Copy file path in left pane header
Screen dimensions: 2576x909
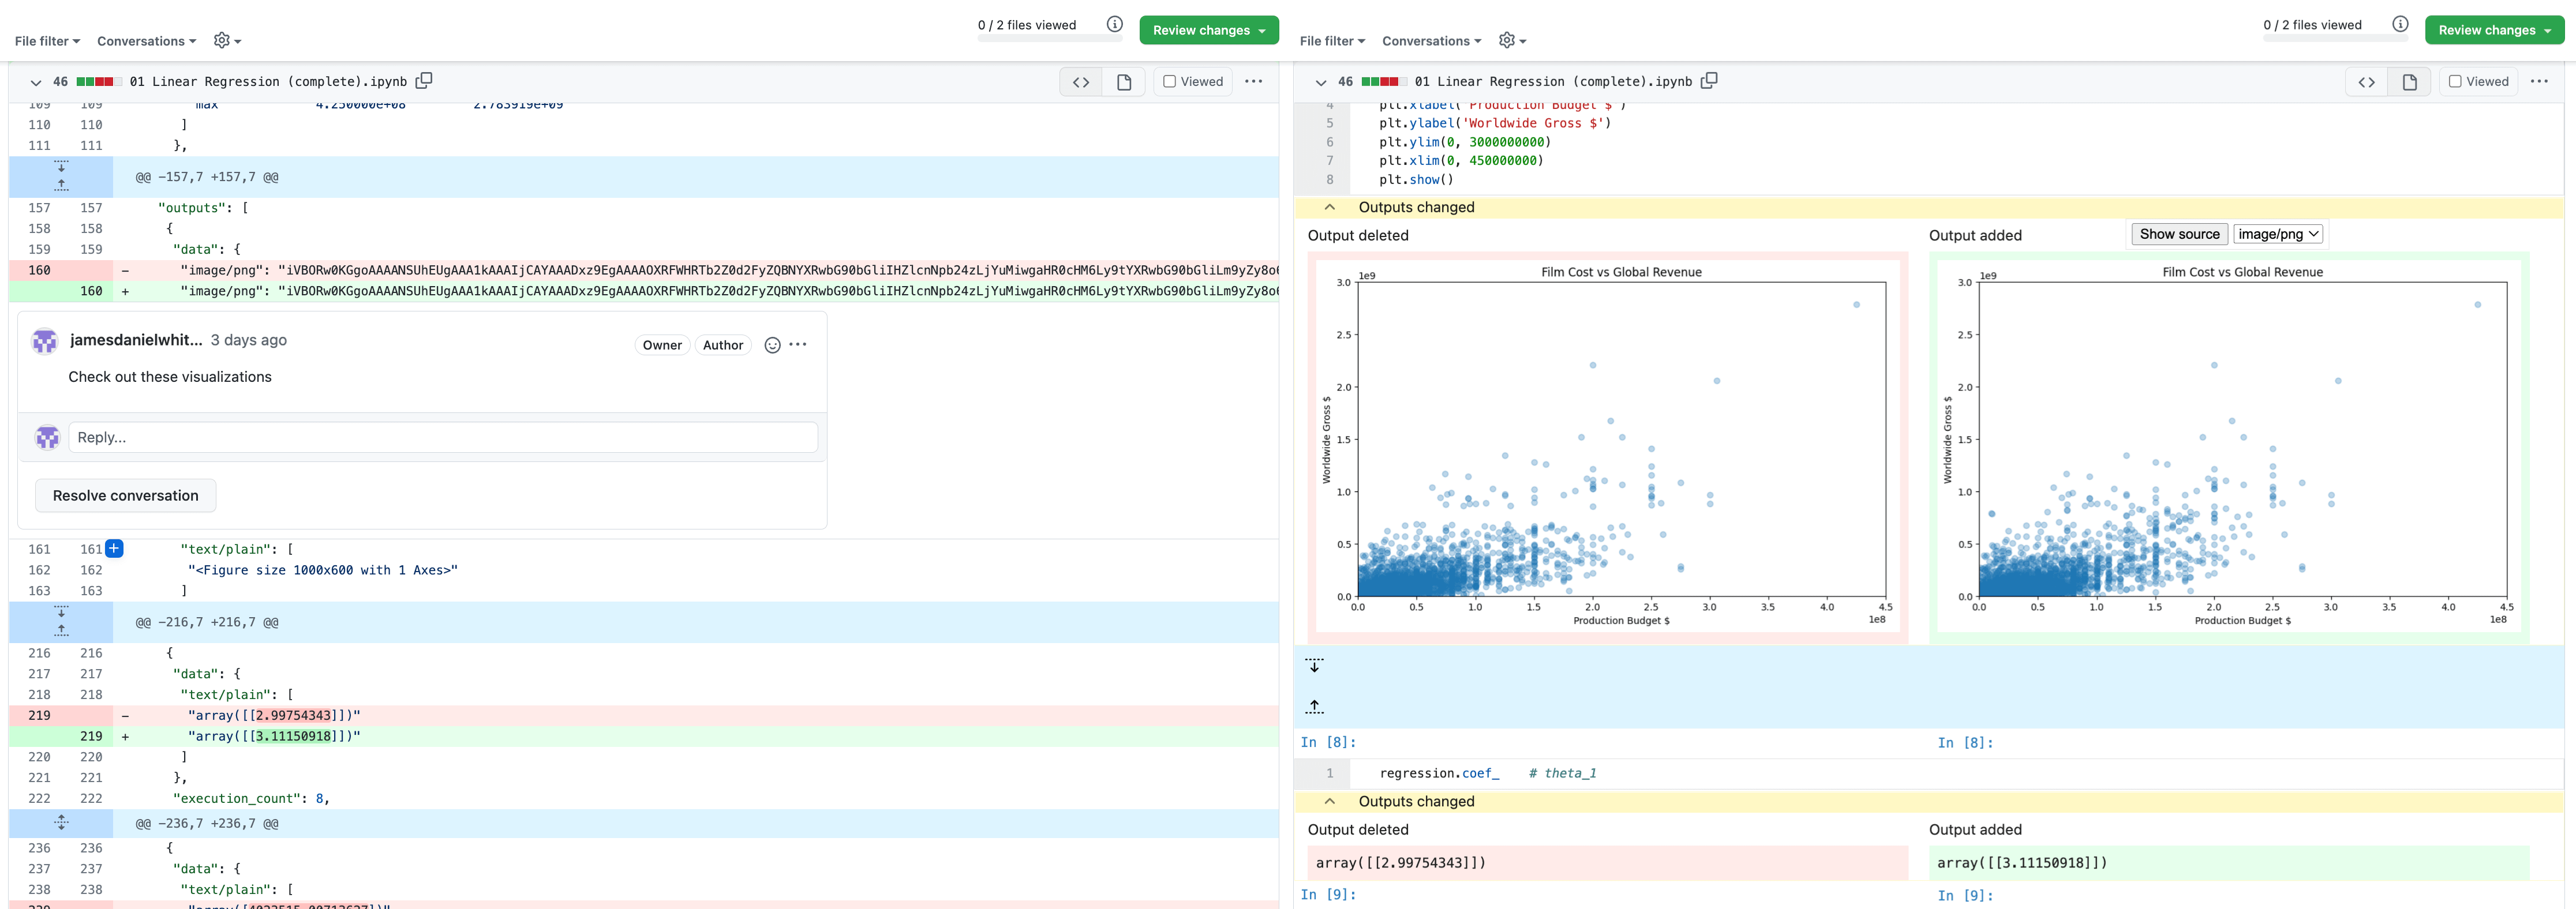click(424, 81)
